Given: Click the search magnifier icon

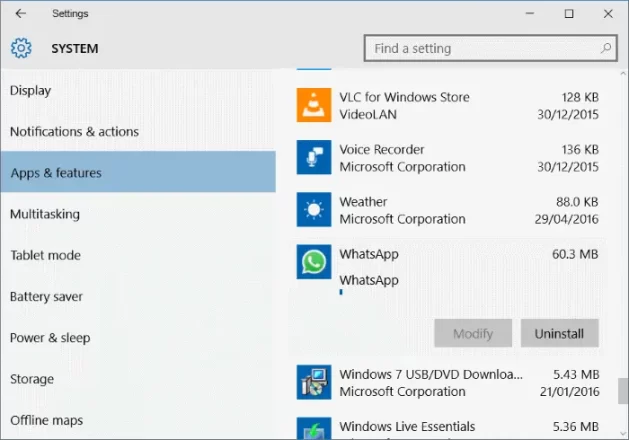Looking at the screenshot, I should click(x=606, y=48).
